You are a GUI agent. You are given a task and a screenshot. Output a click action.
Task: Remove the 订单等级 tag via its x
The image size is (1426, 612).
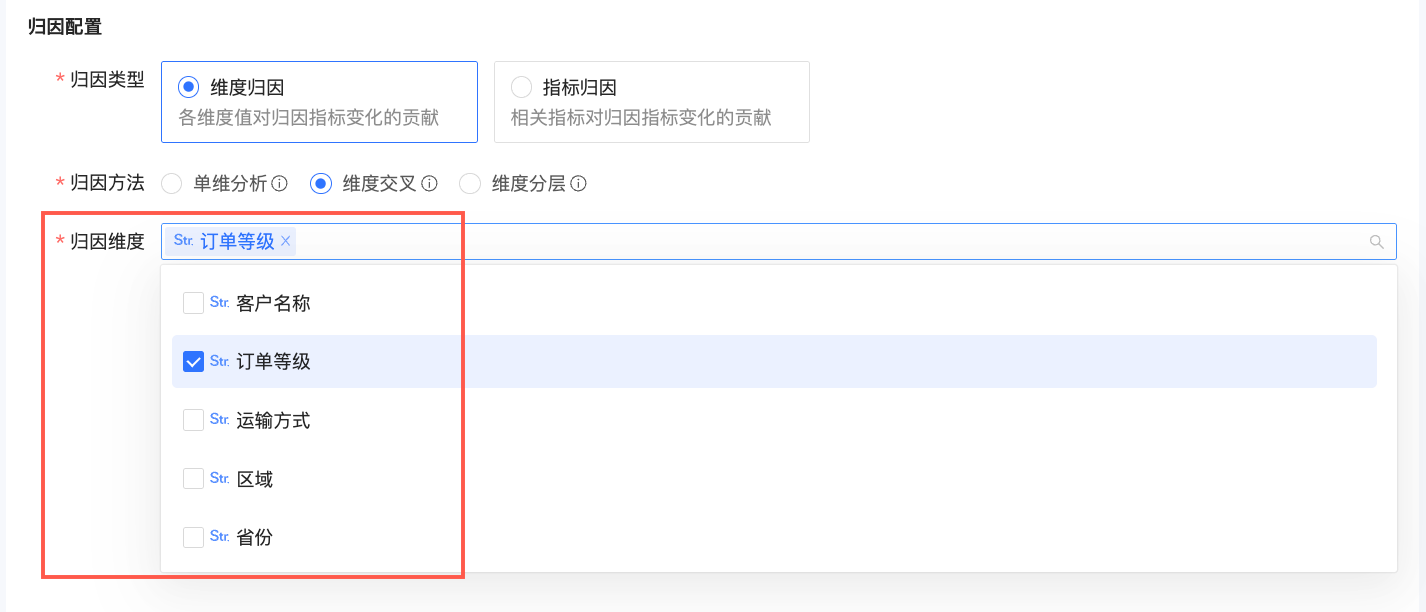(286, 241)
